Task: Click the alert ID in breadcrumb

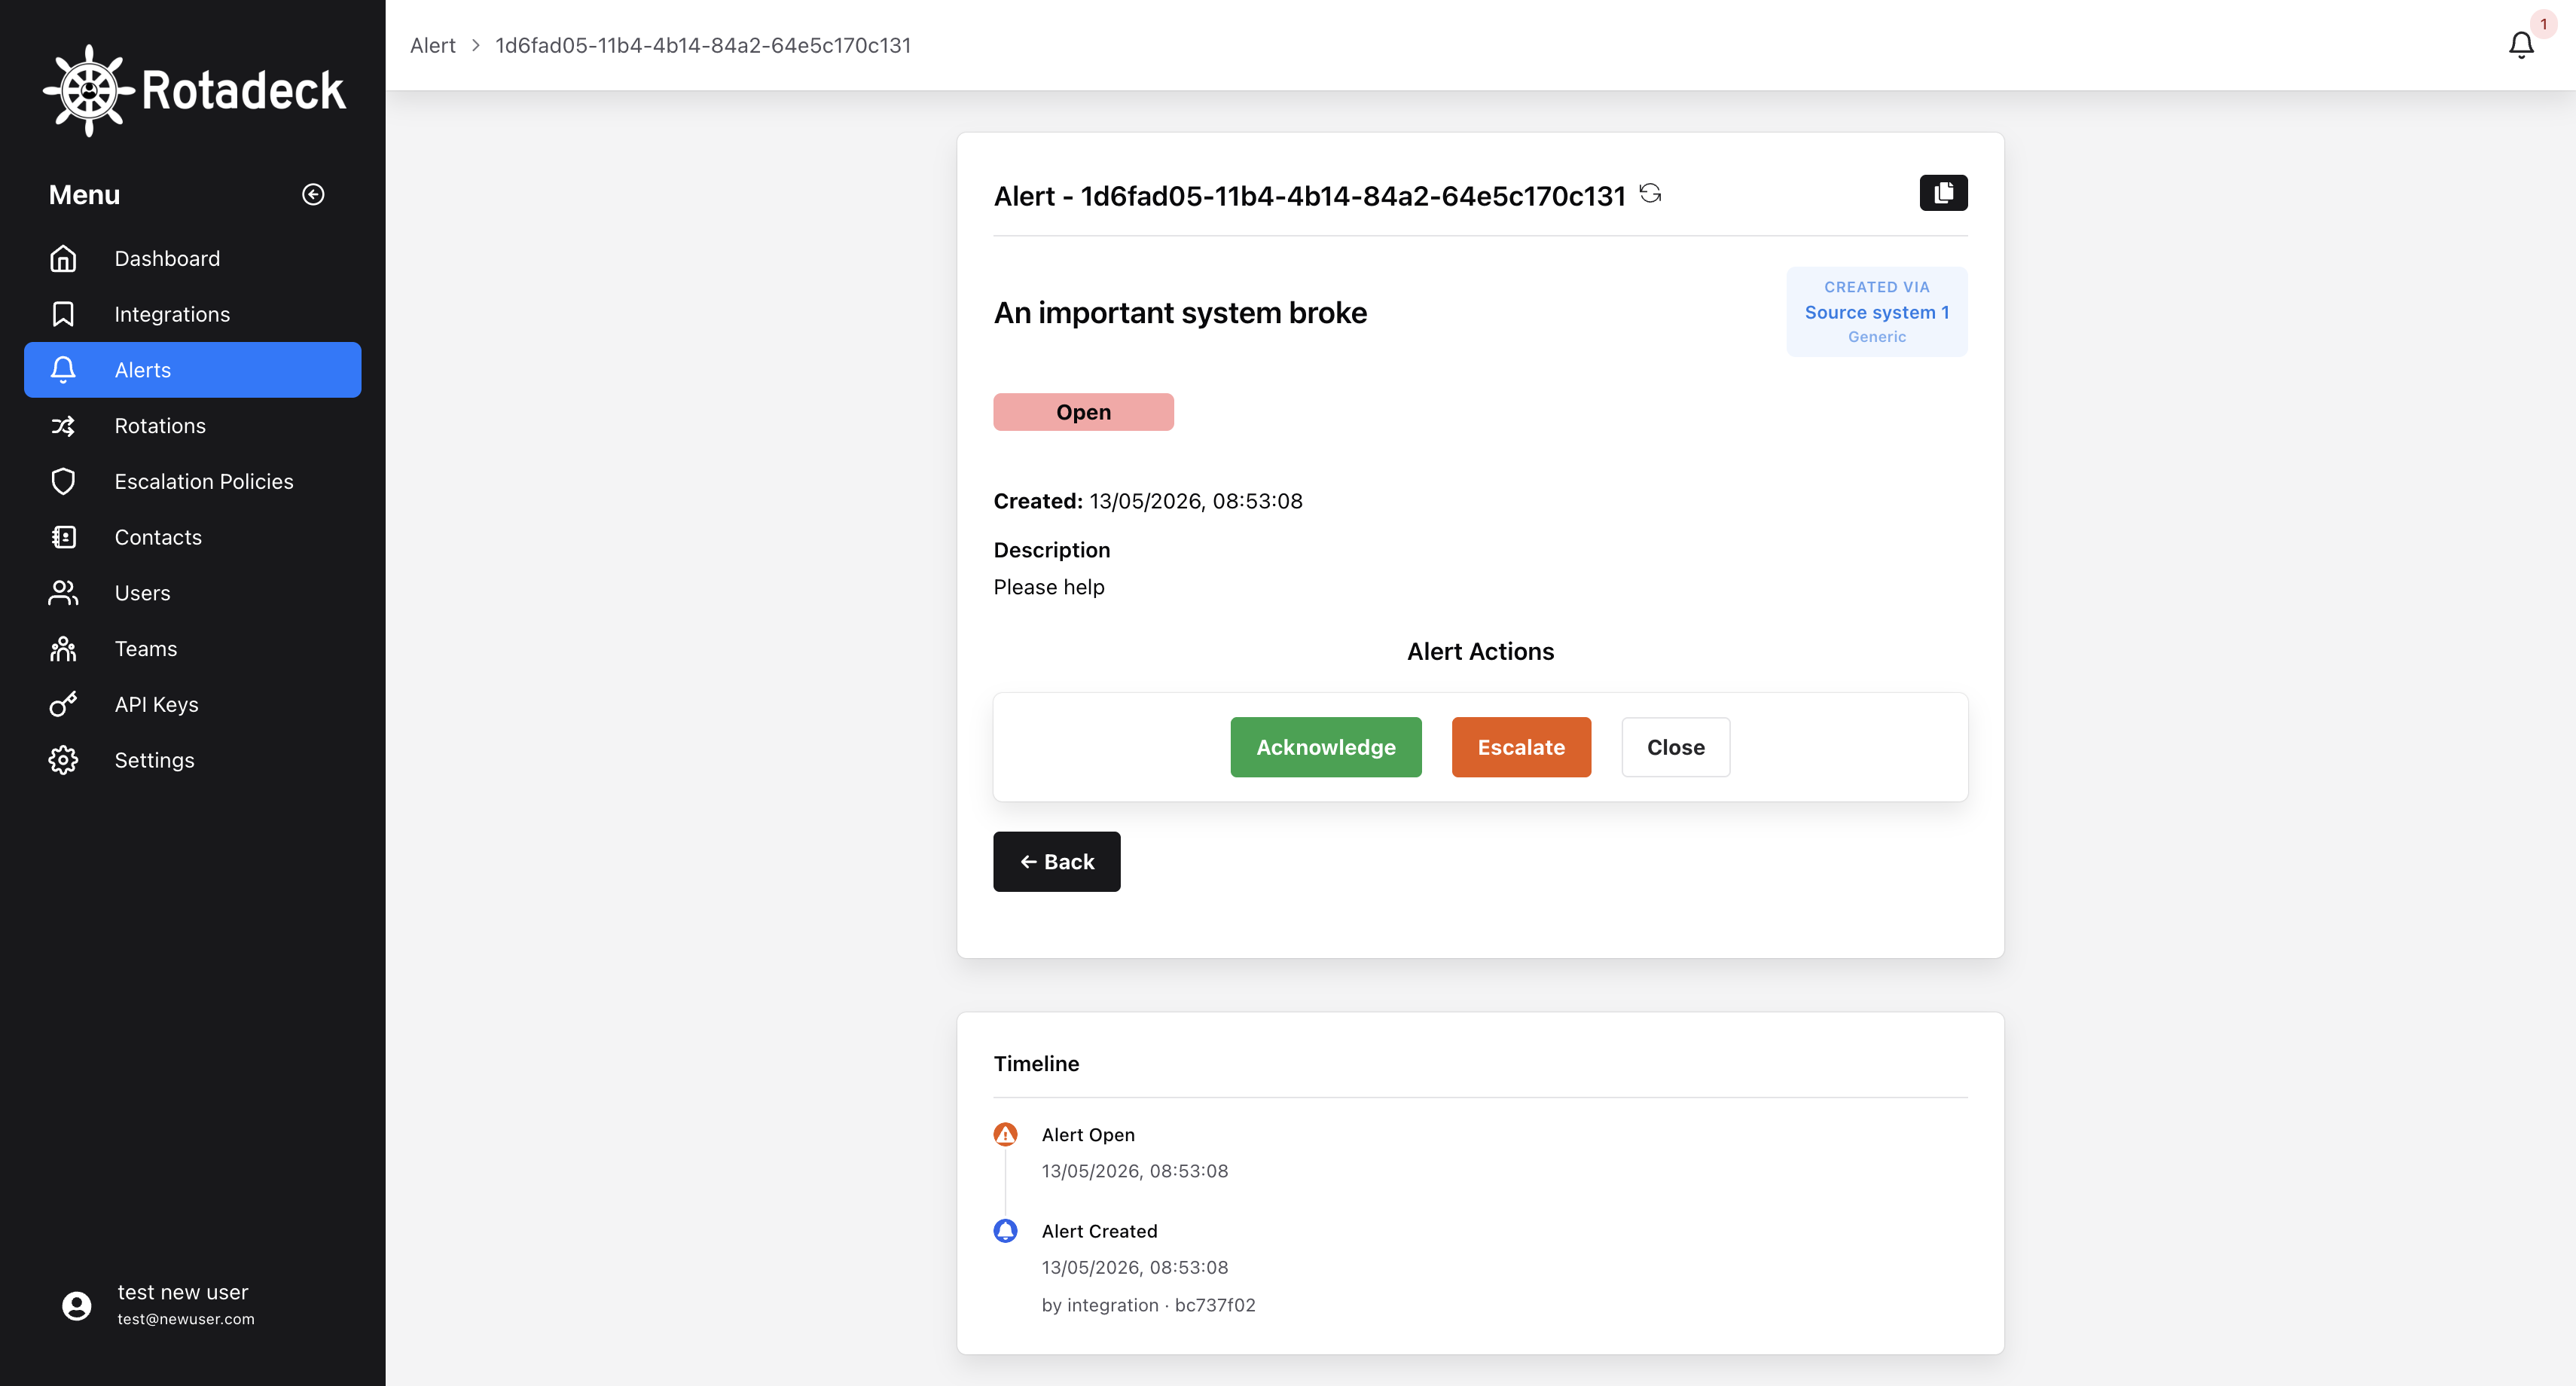Action: [x=703, y=46]
